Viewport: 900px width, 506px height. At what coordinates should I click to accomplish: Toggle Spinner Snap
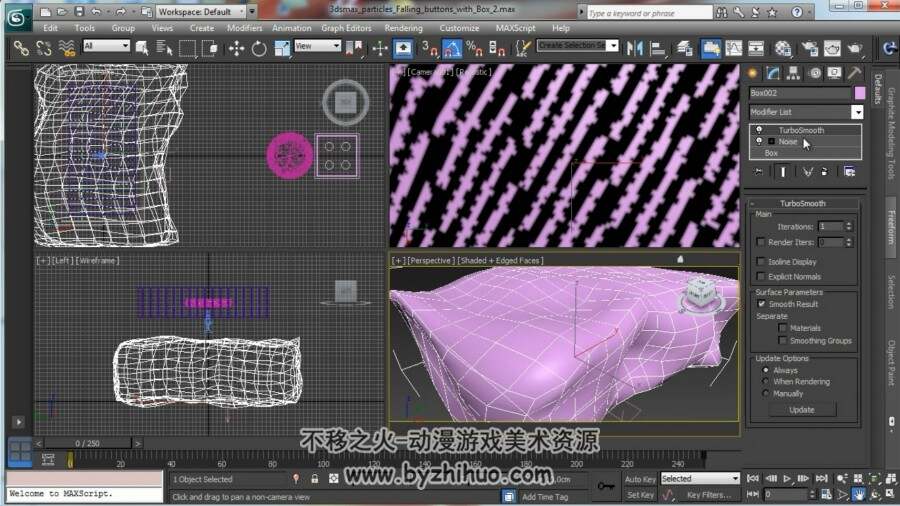[x=496, y=49]
